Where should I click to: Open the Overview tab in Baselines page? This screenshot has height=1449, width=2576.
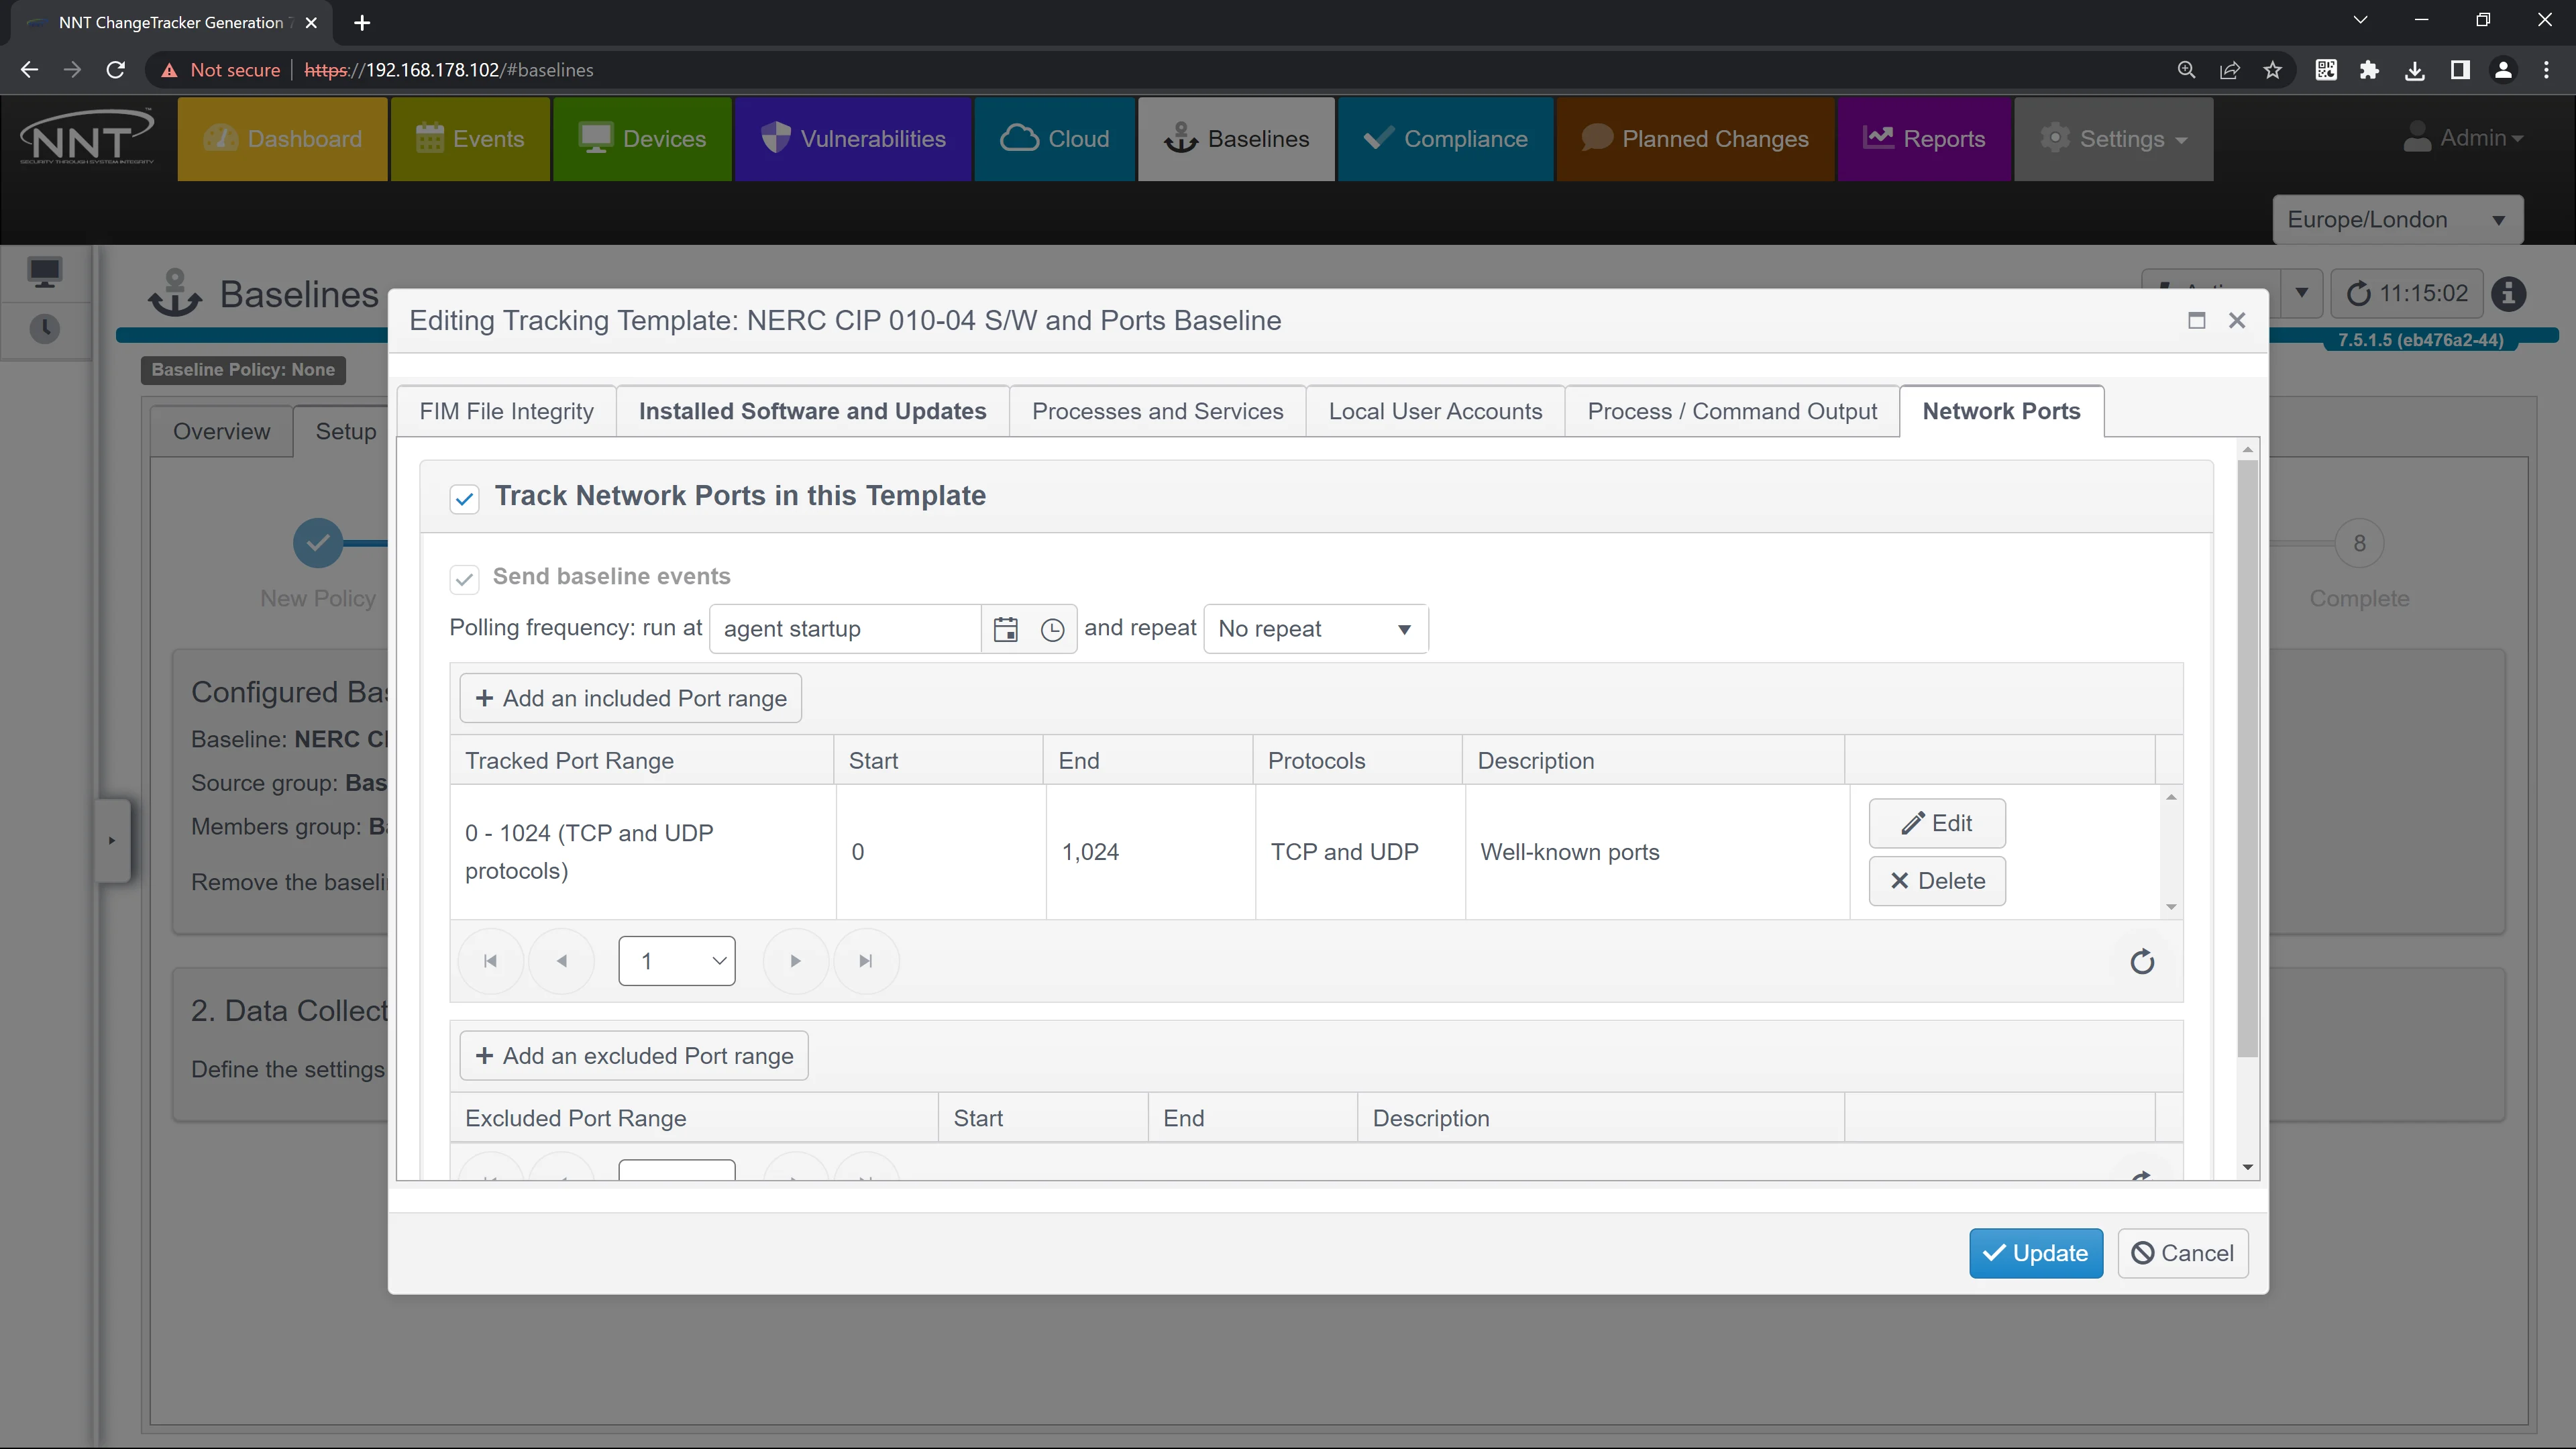click(x=221, y=431)
